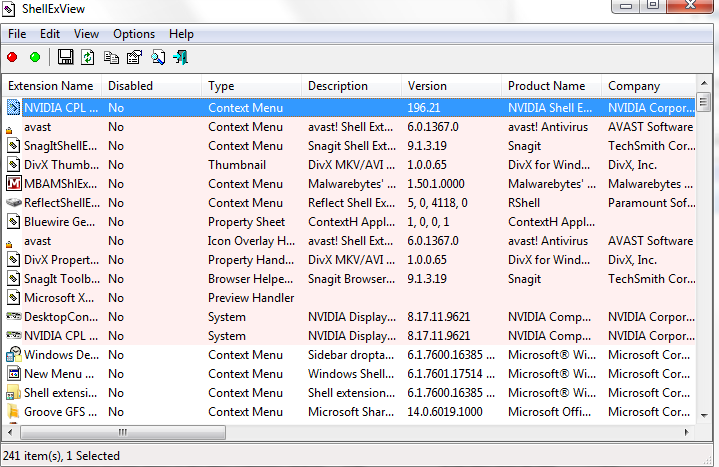Sort by Description column header

click(x=351, y=86)
